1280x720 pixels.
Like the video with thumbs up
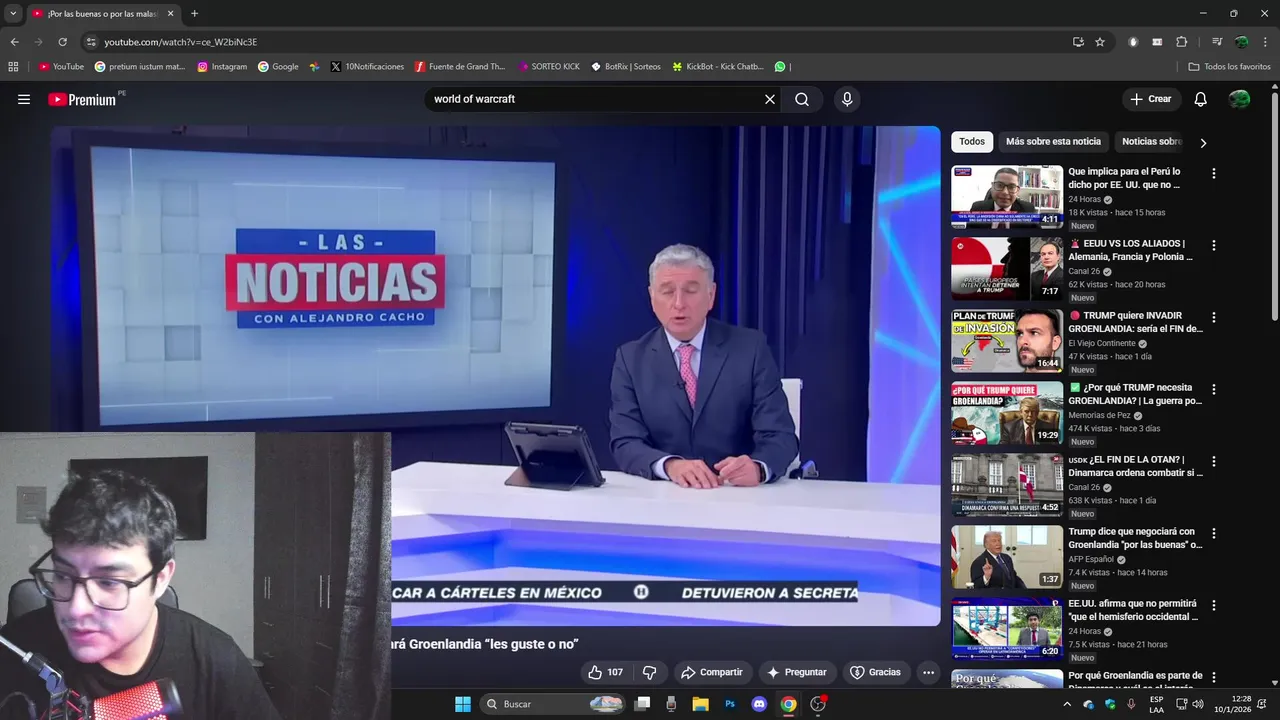click(606, 672)
